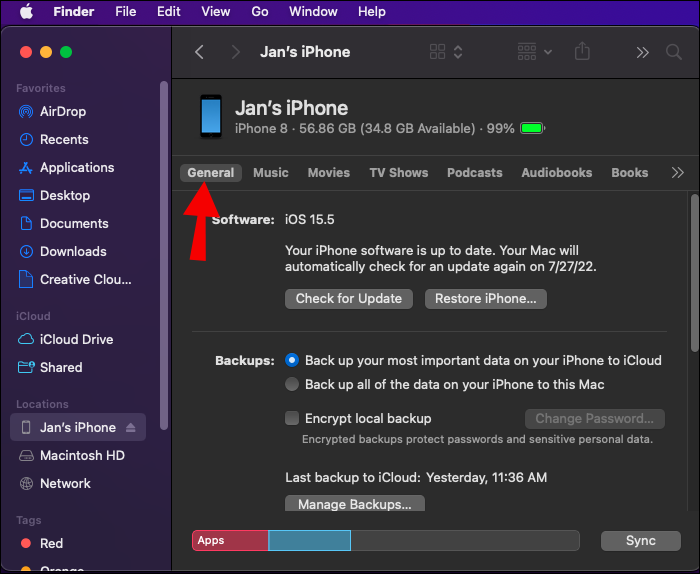Screen dimensions: 700x574
Task: Click the Jan's iPhone window title
Action: click(x=305, y=52)
